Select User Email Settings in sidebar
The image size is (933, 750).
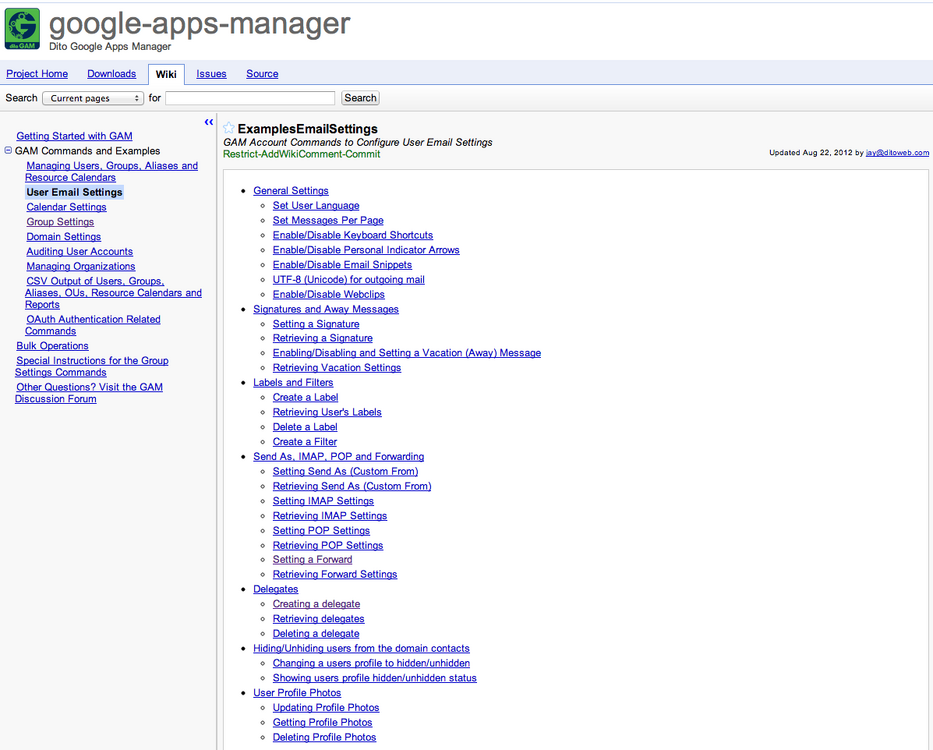coord(74,192)
